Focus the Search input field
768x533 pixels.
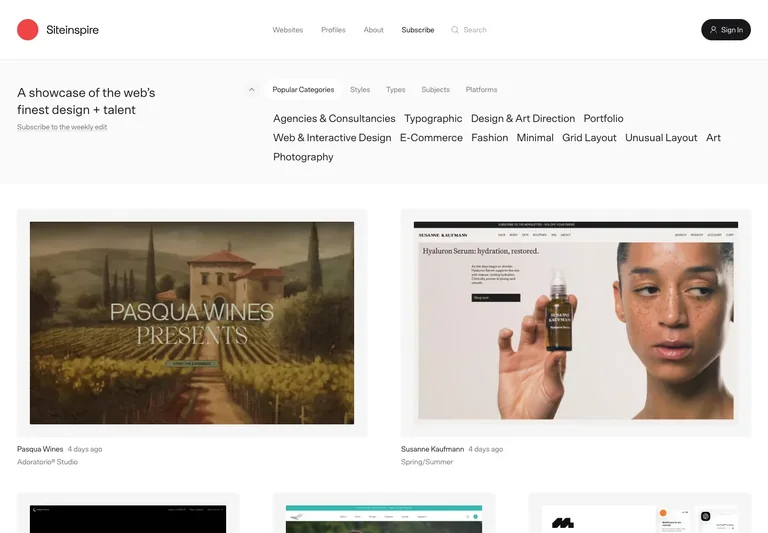click(x=475, y=30)
